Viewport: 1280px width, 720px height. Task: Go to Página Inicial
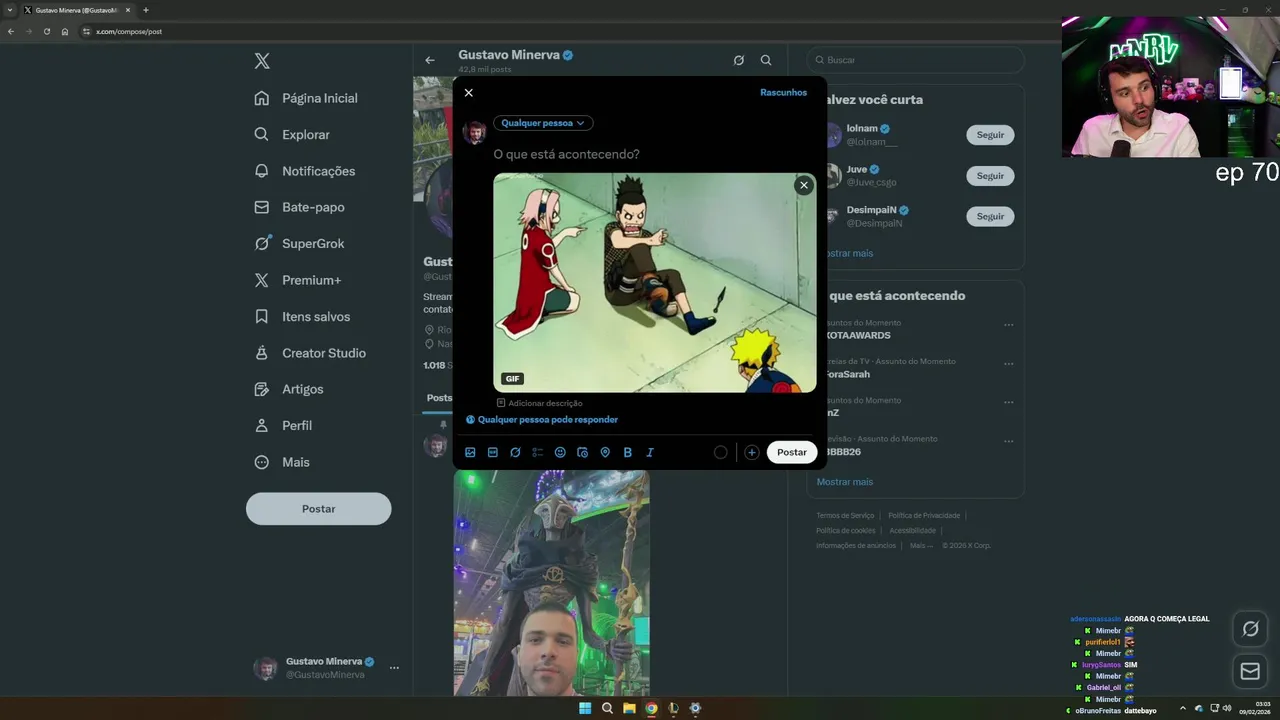click(x=306, y=98)
